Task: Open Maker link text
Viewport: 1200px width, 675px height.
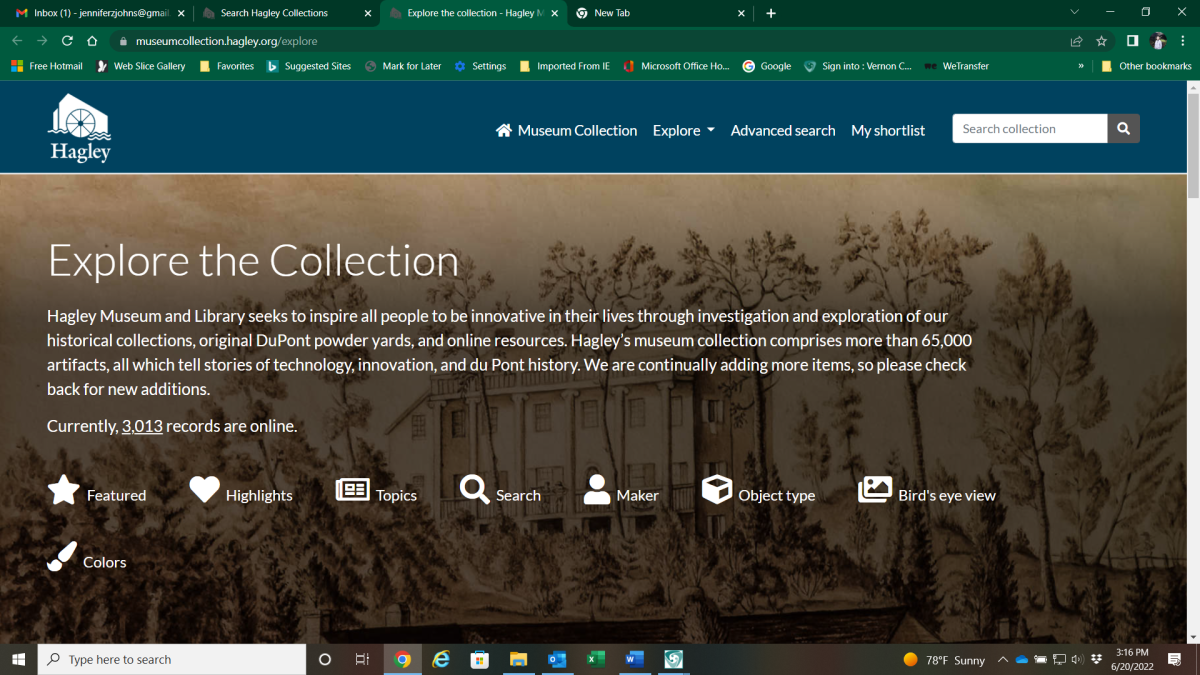Action: [638, 495]
